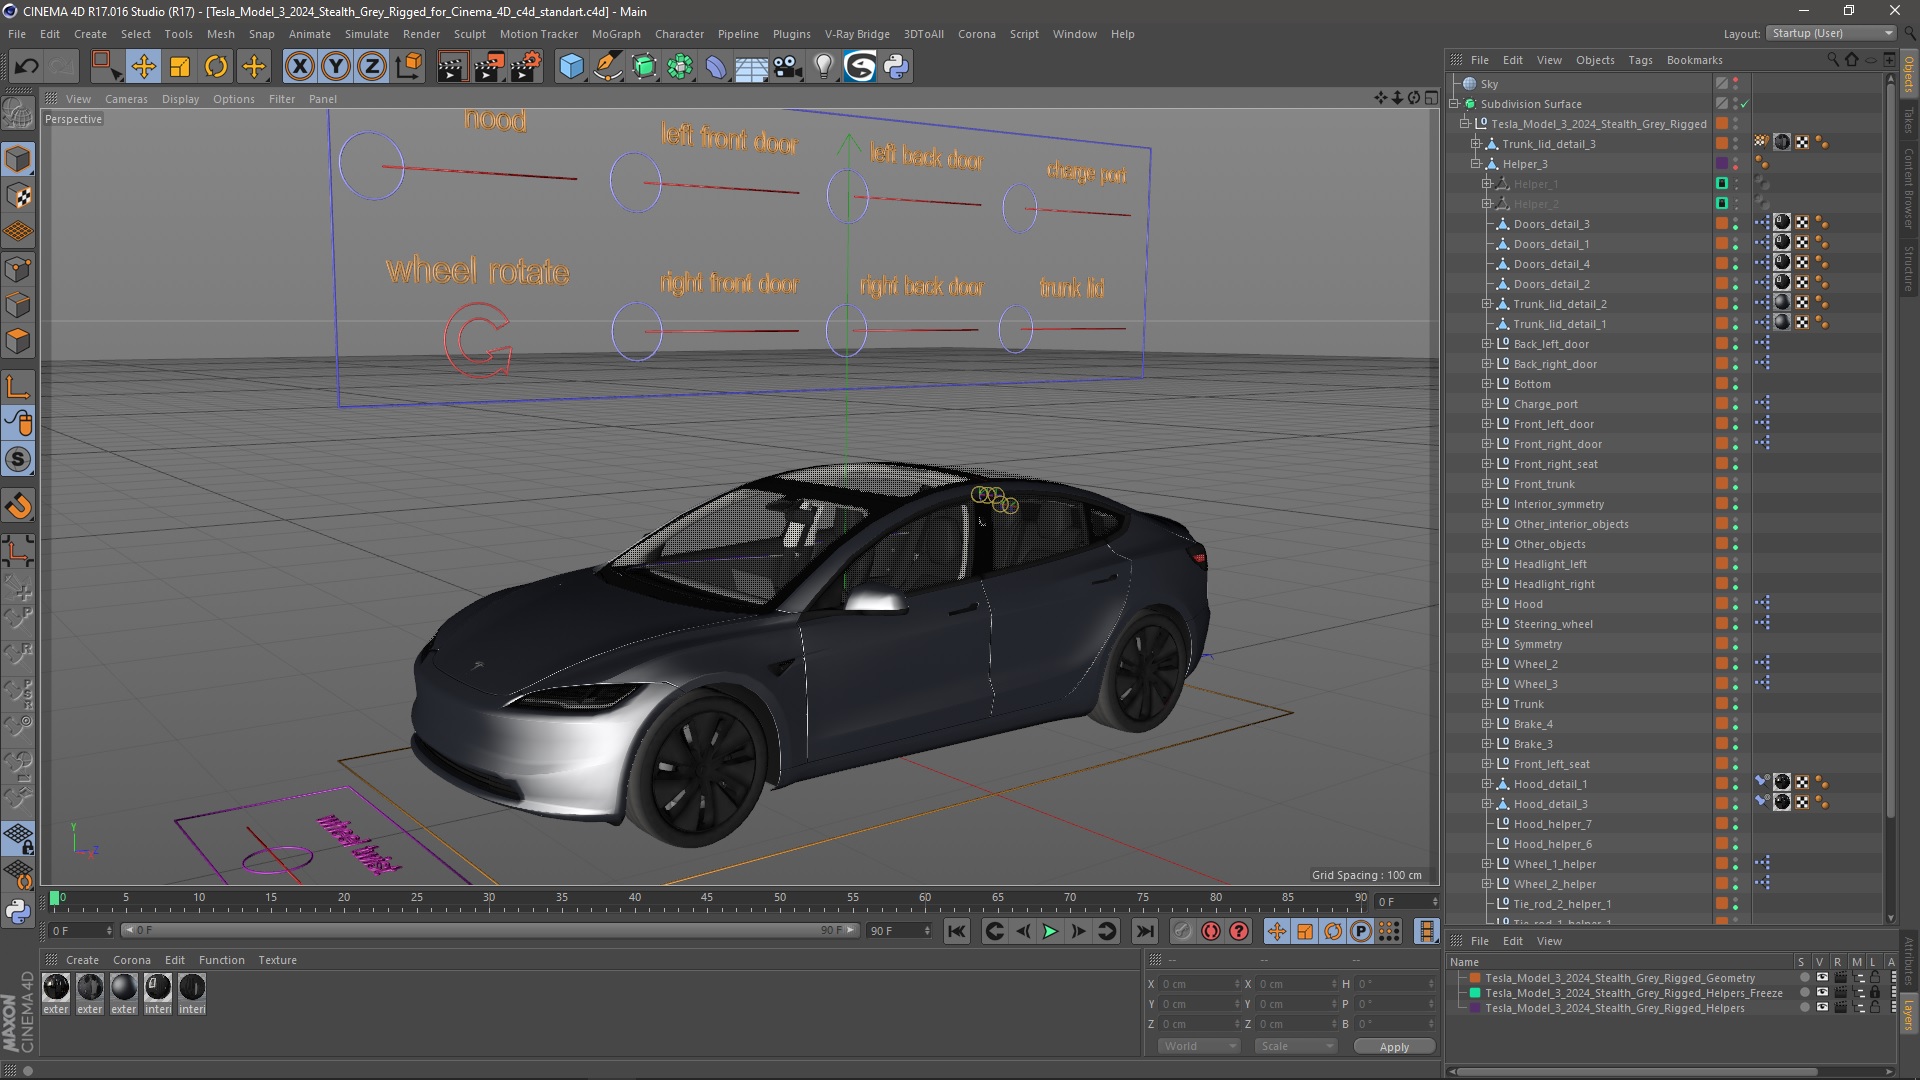Open material manager Texture menu
The height and width of the screenshot is (1080, 1920).
pos(277,960)
